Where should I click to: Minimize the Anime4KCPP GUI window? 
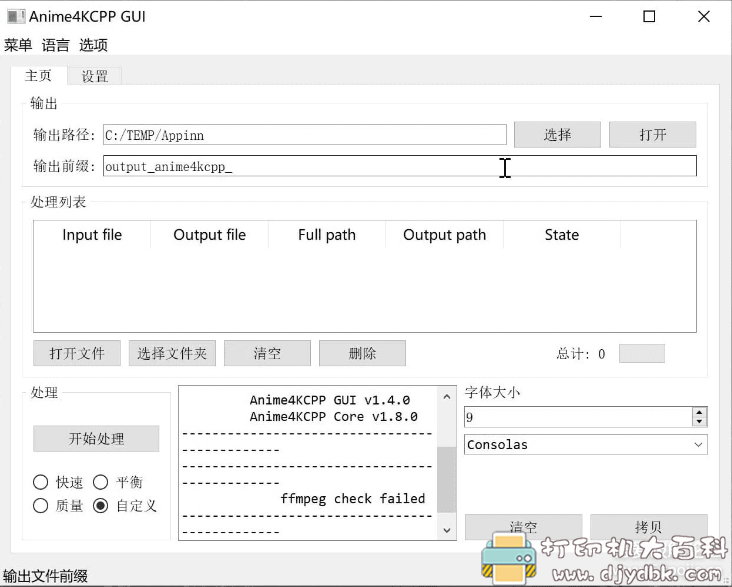[x=596, y=17]
